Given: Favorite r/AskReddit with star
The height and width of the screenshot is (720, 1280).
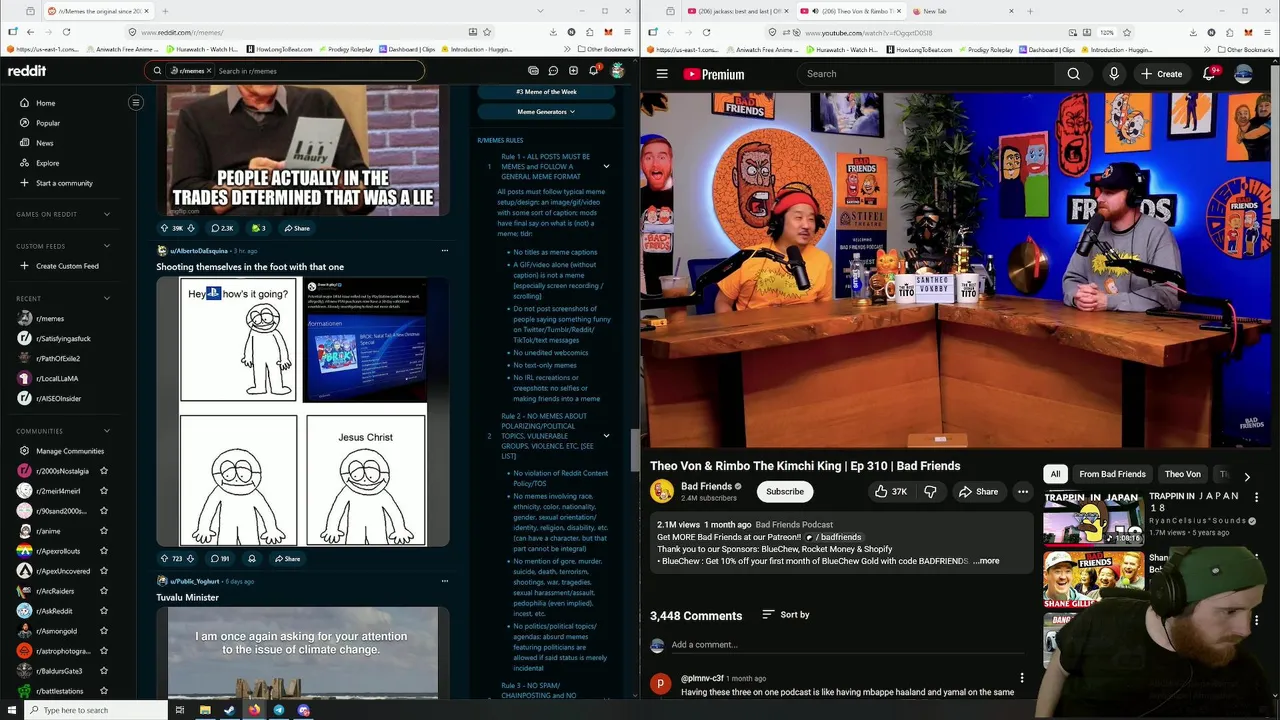Looking at the screenshot, I should [x=104, y=611].
